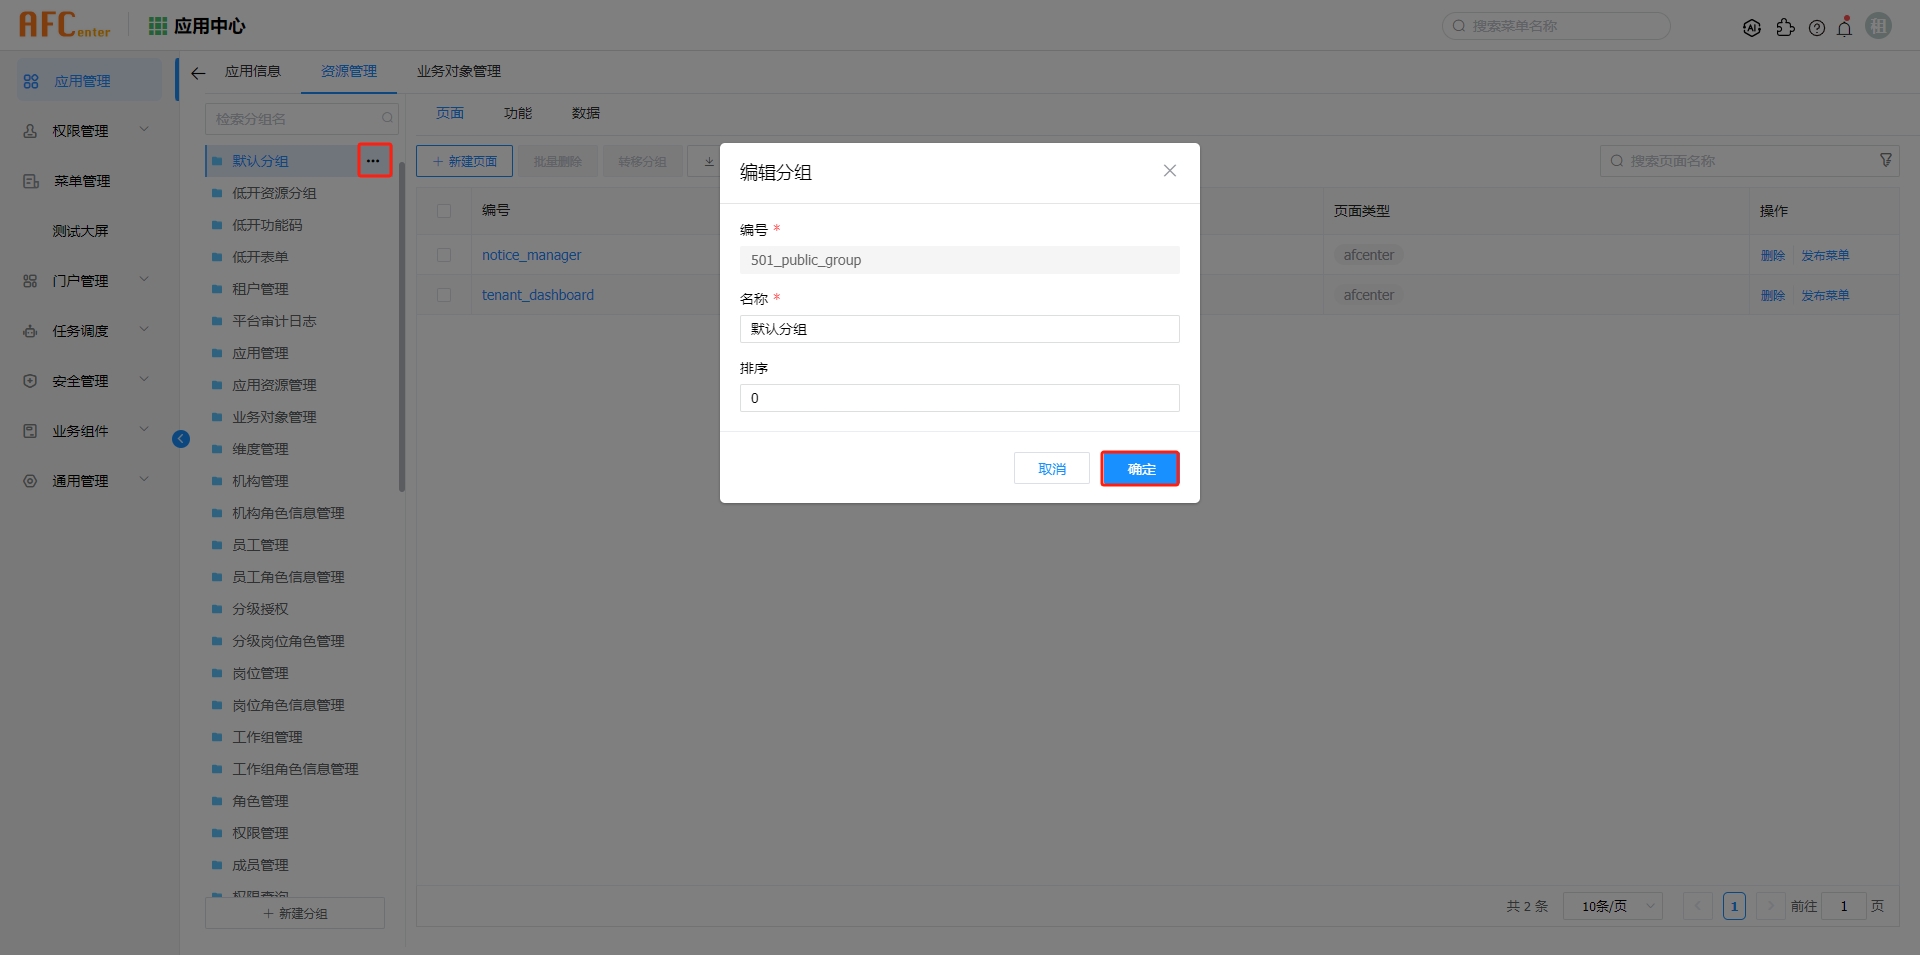Open the tenant_dashboard page link
This screenshot has height=955, width=1920.
coord(537,295)
